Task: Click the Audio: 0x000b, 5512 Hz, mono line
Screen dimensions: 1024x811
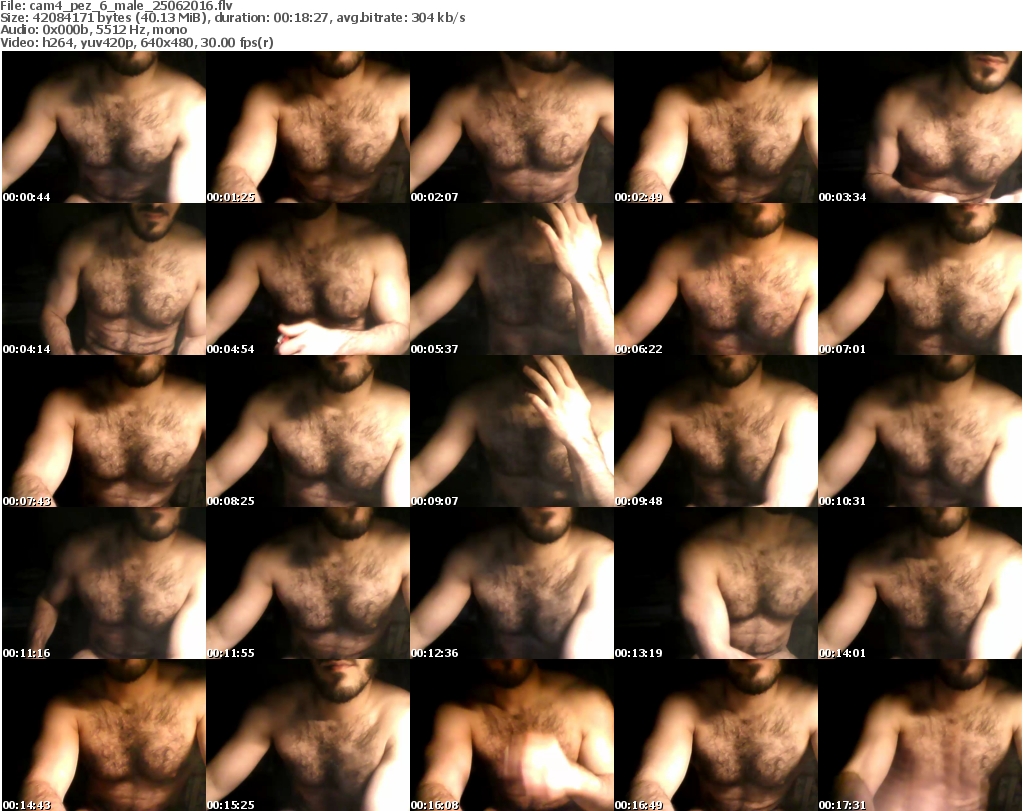Action: pos(93,30)
